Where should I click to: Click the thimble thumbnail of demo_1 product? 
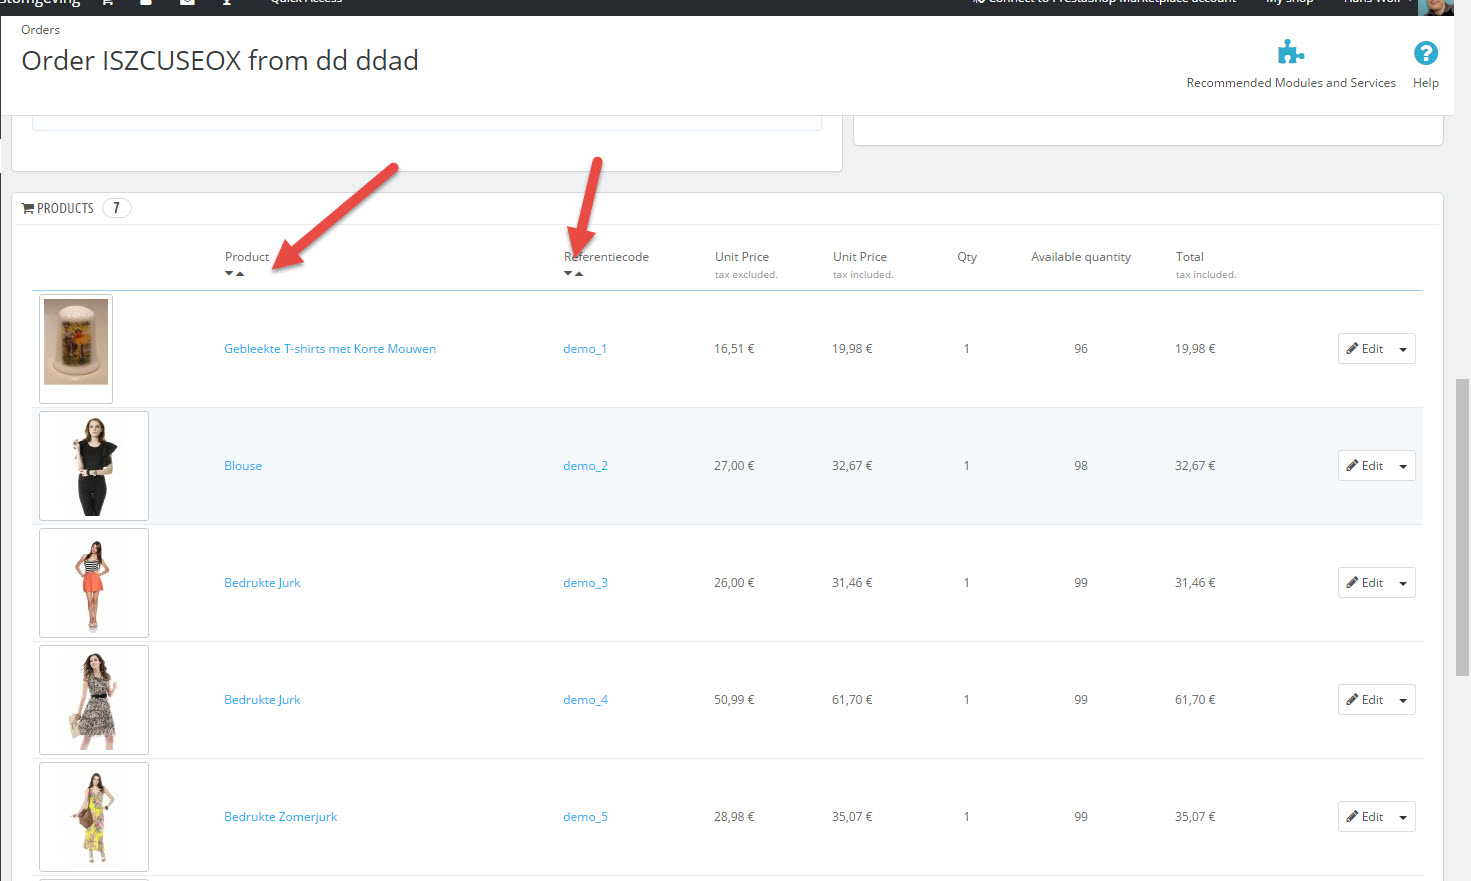[x=76, y=349]
